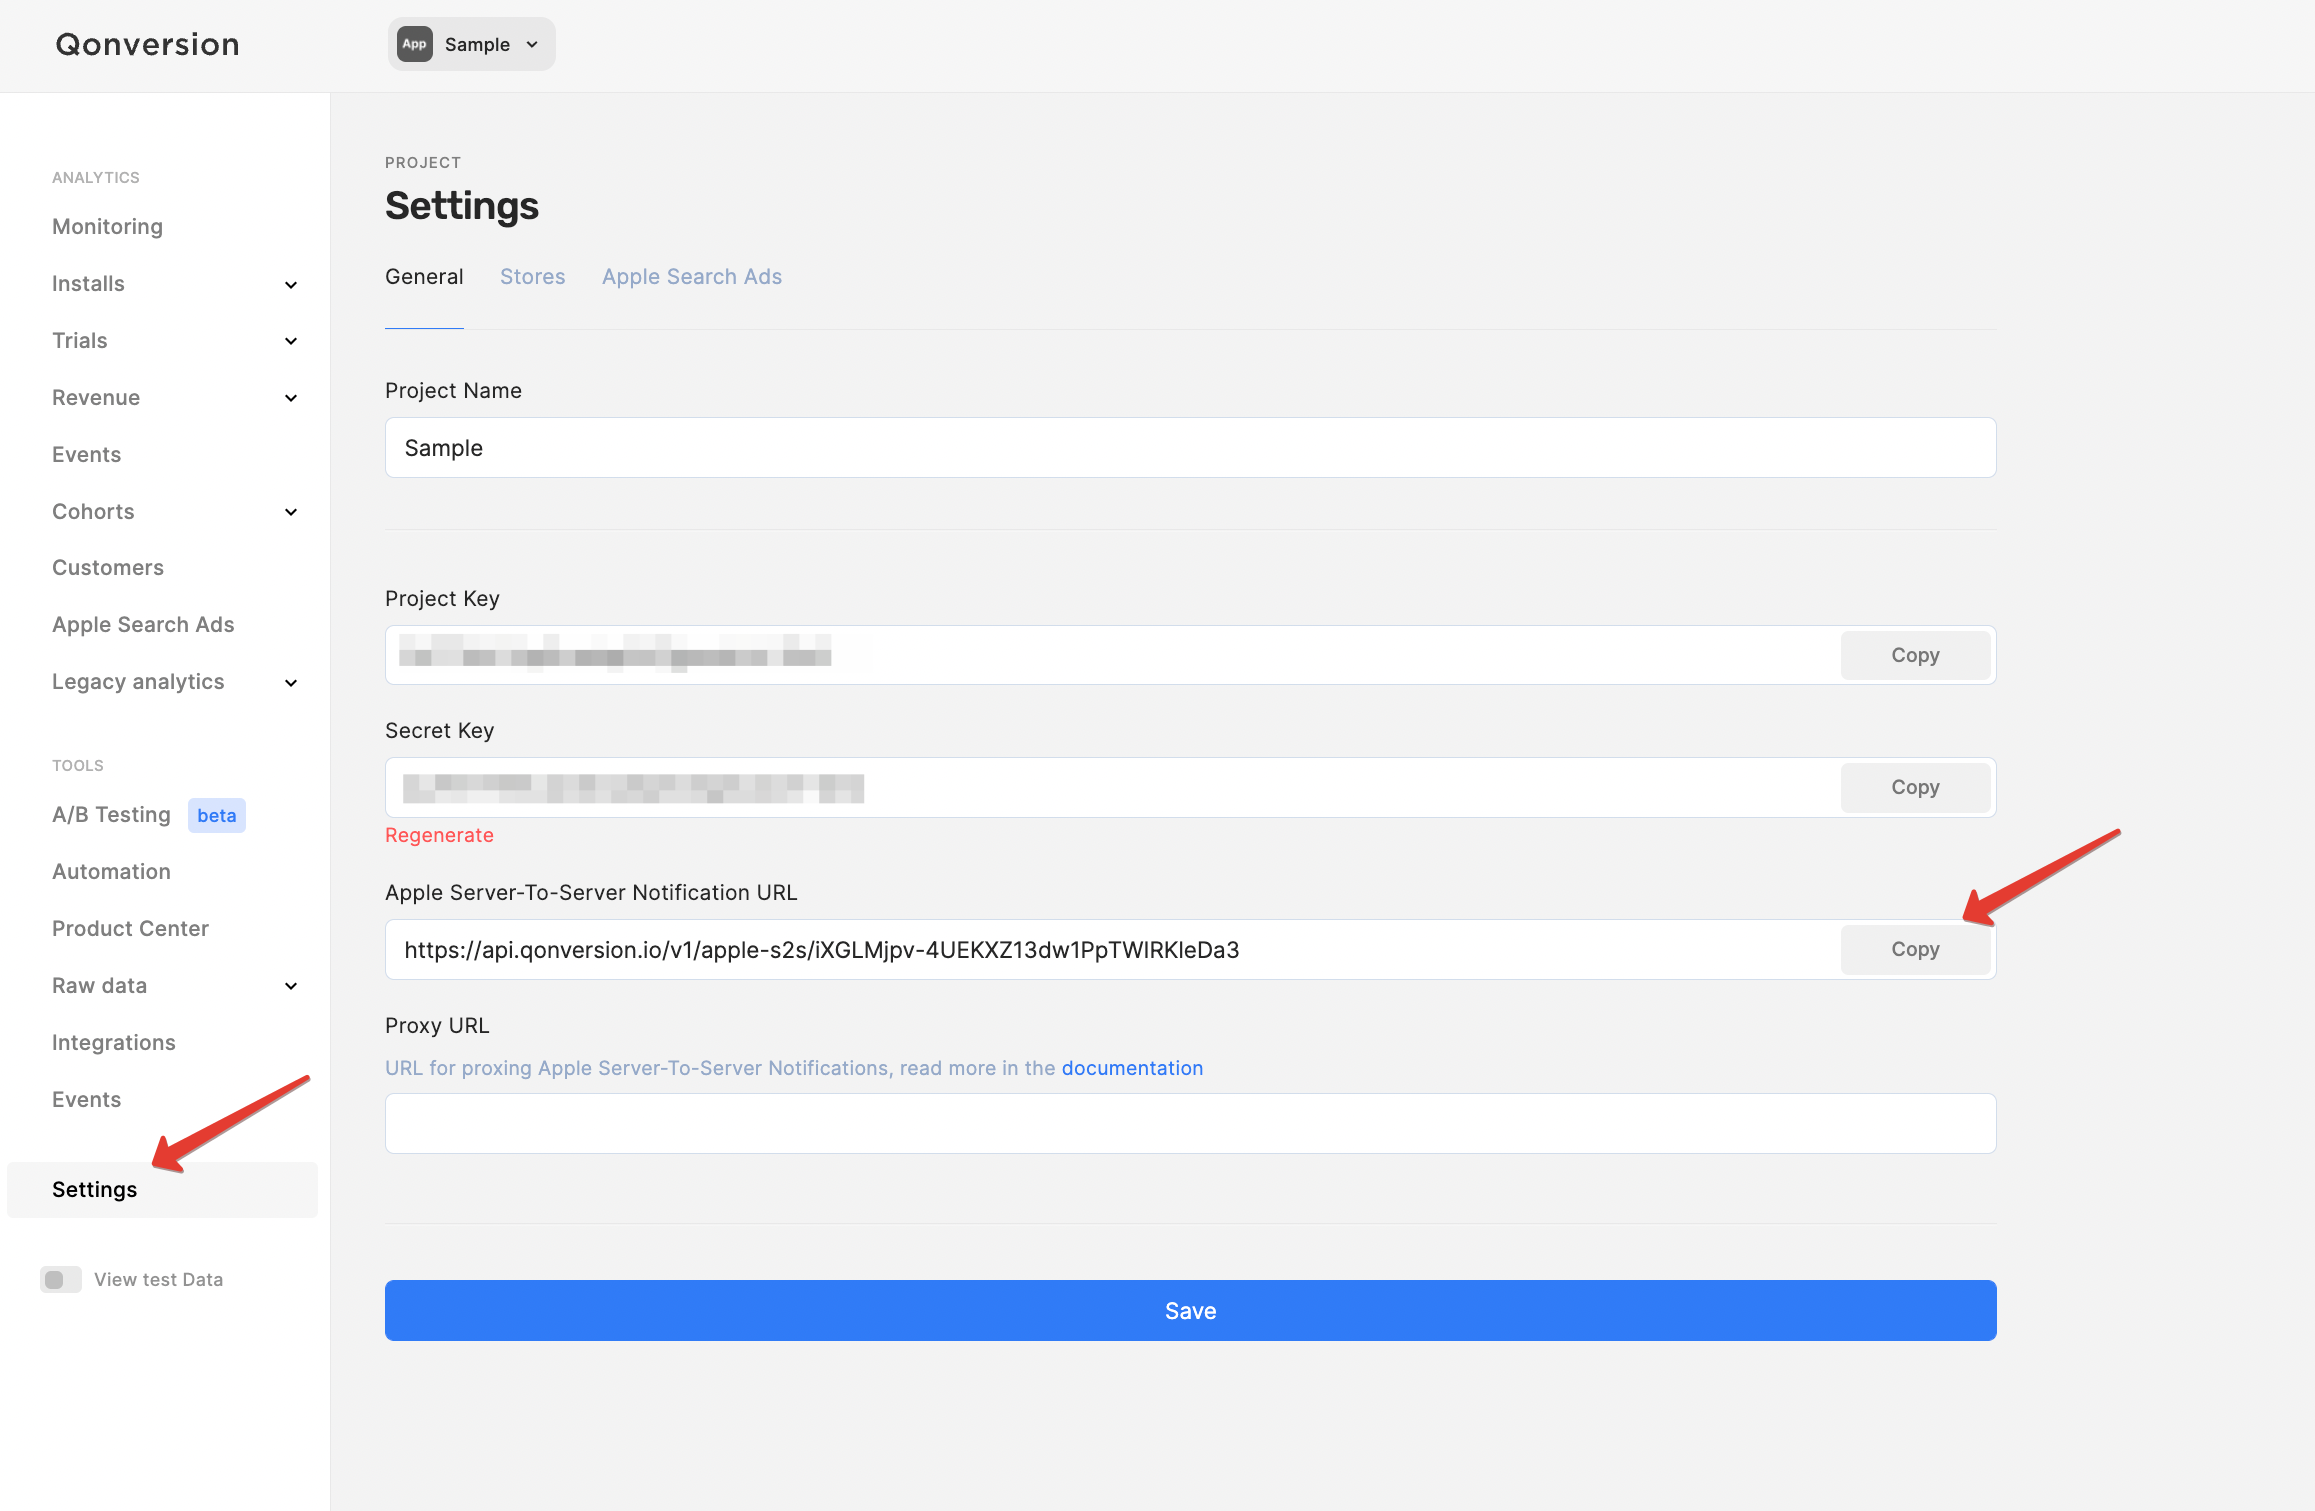Toggle the View test Data switch
Viewport: 2315px width, 1511px height.
pyautogui.click(x=60, y=1279)
